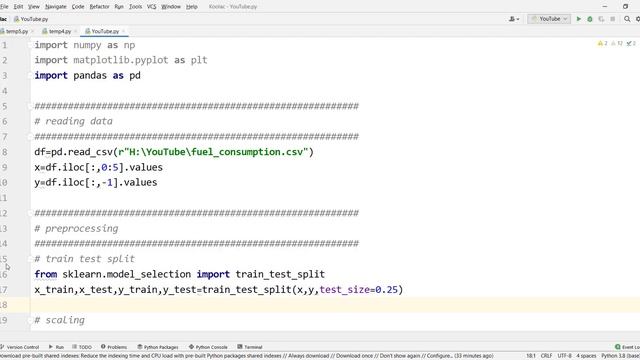Click 'import matplotlib.pyplot as plt' line
The image size is (640, 360).
click(x=121, y=60)
